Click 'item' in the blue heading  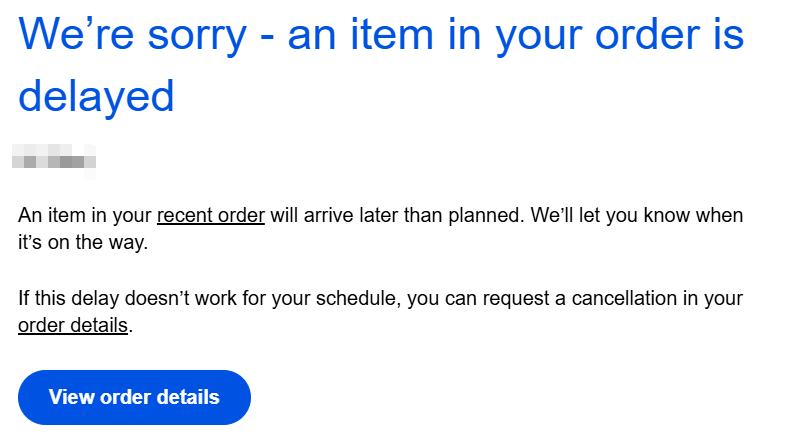[x=391, y=35]
